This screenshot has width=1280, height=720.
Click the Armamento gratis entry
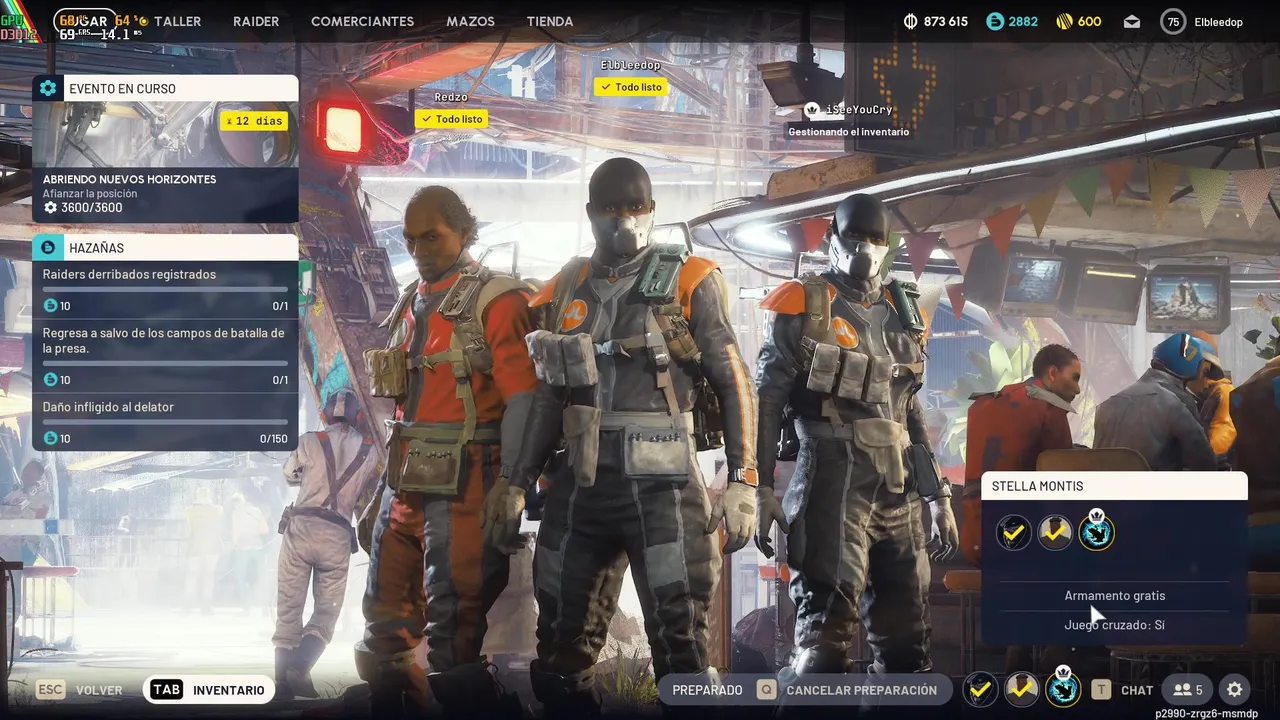coord(1114,596)
